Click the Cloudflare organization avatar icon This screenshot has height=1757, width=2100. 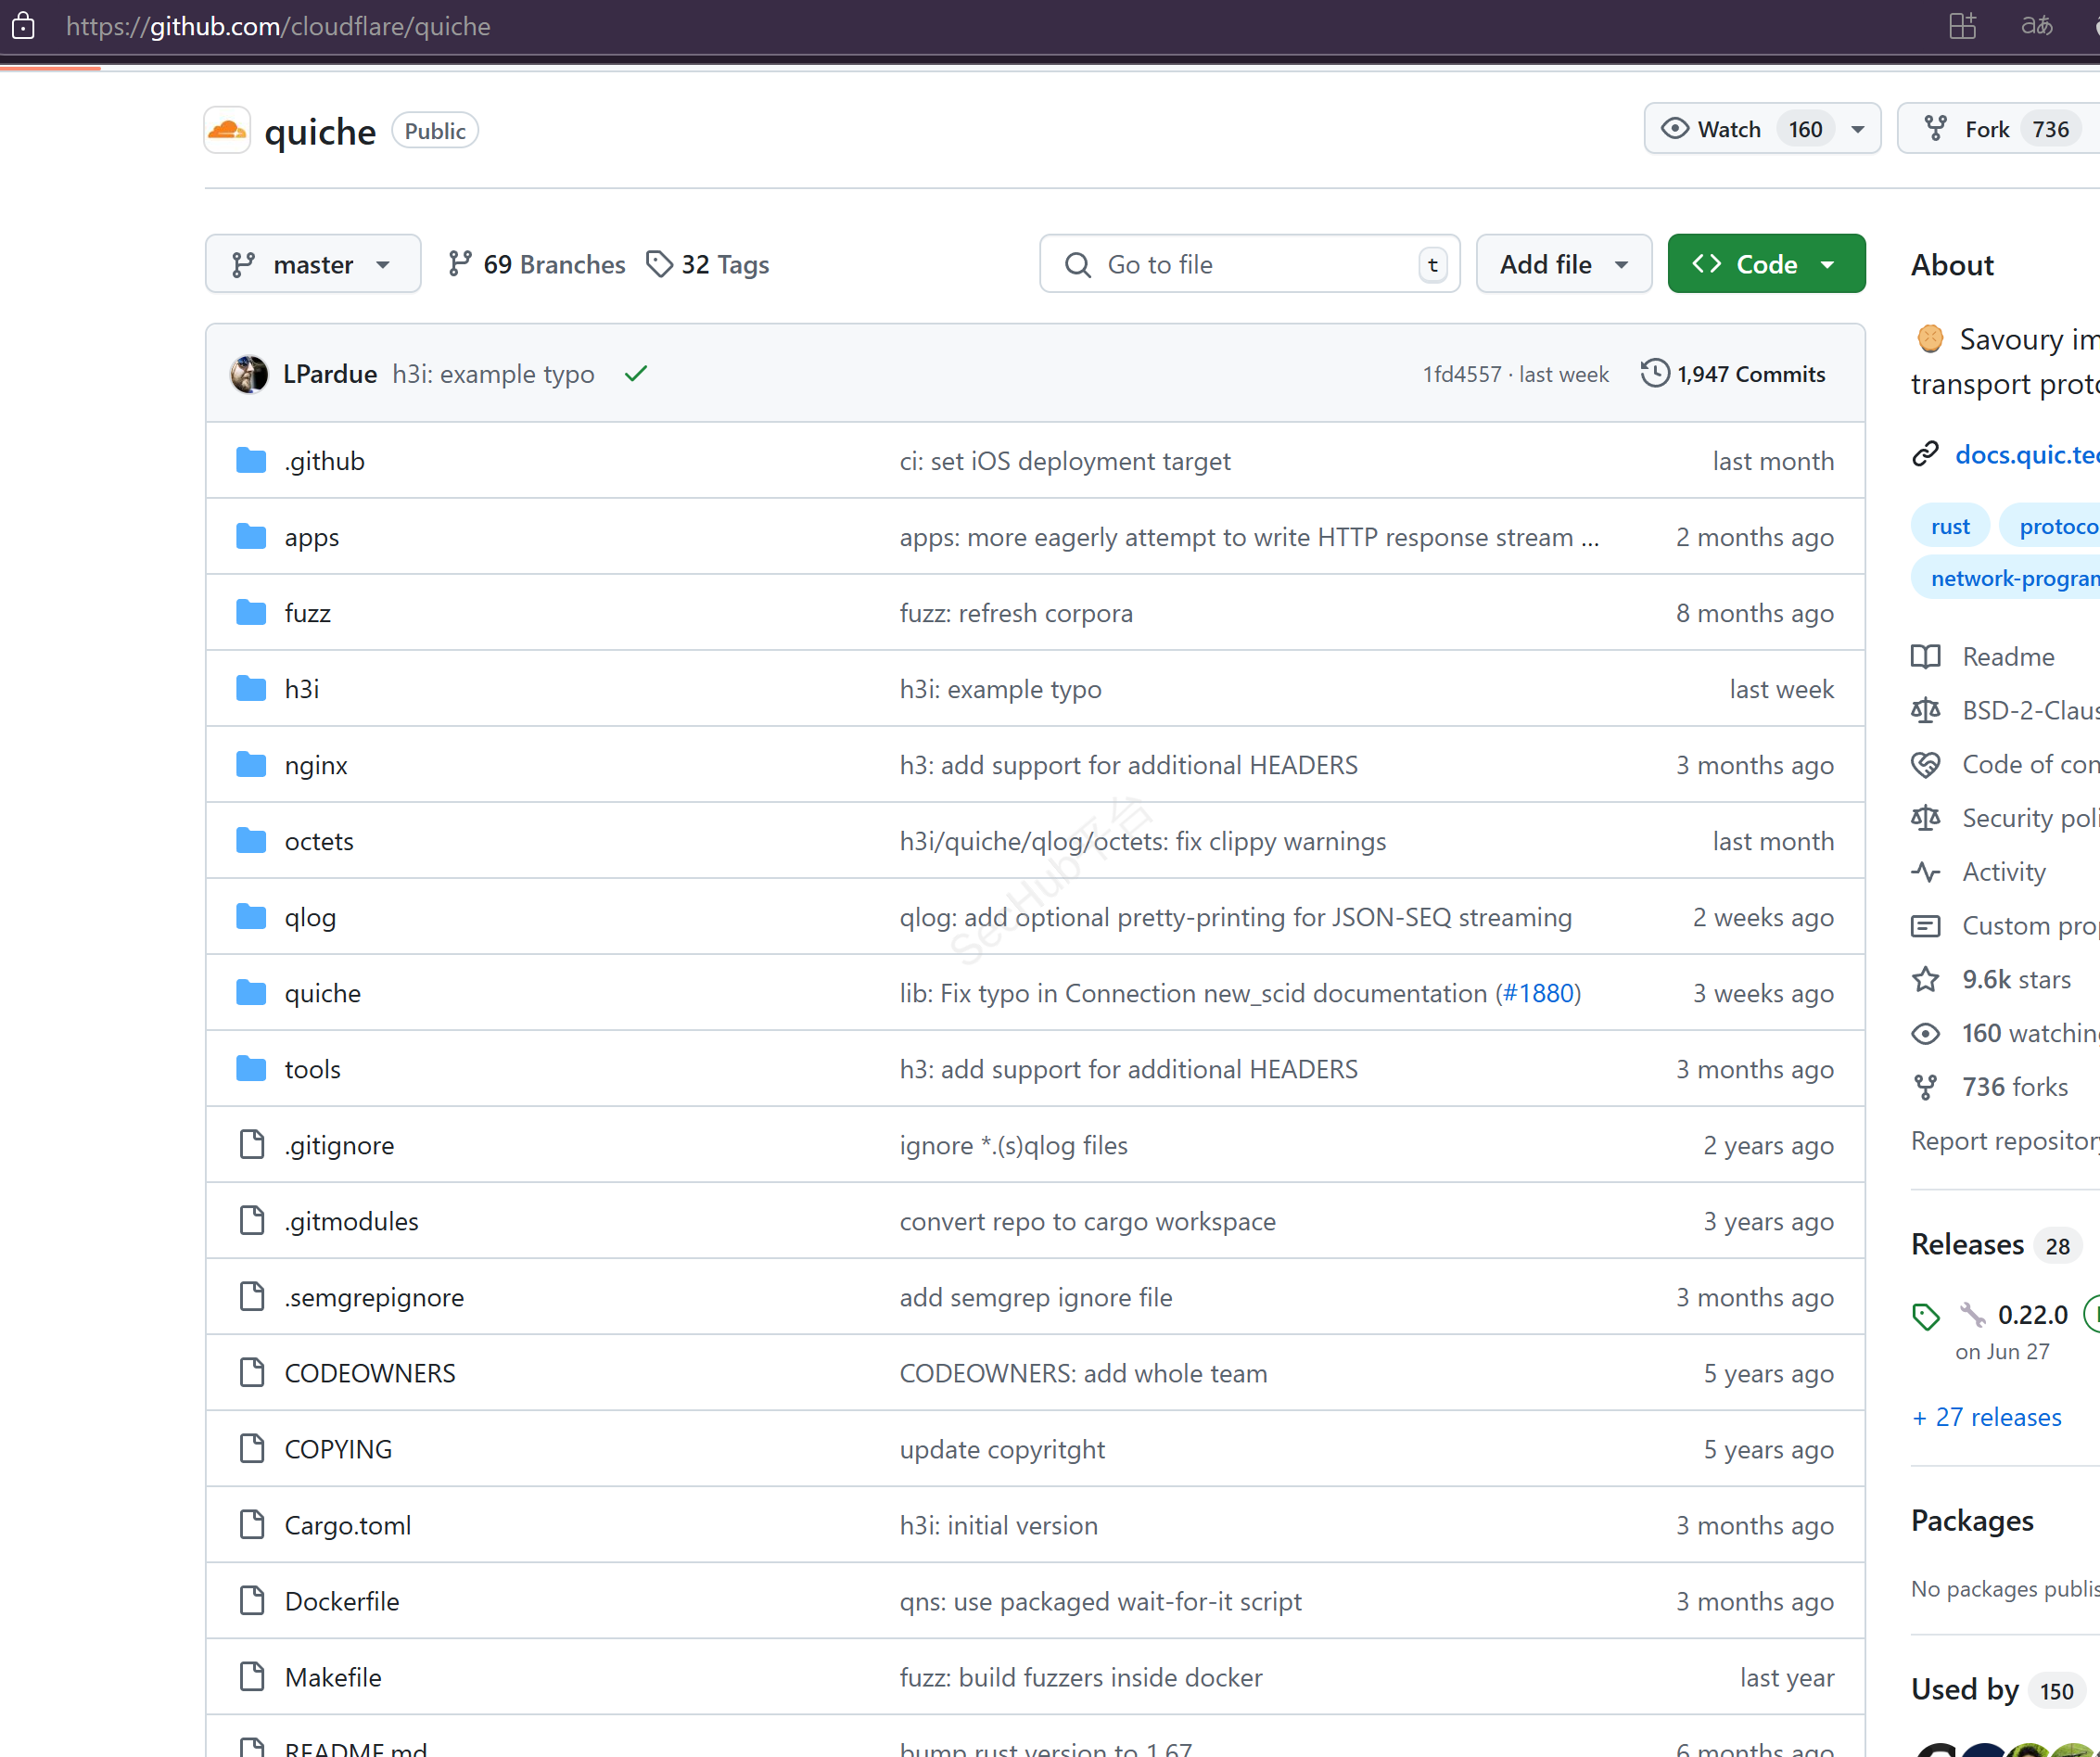click(227, 130)
